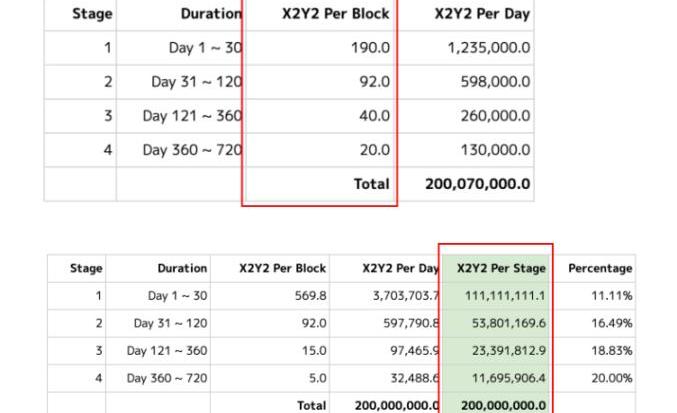Click the 16.49% percentage value

coord(612,324)
